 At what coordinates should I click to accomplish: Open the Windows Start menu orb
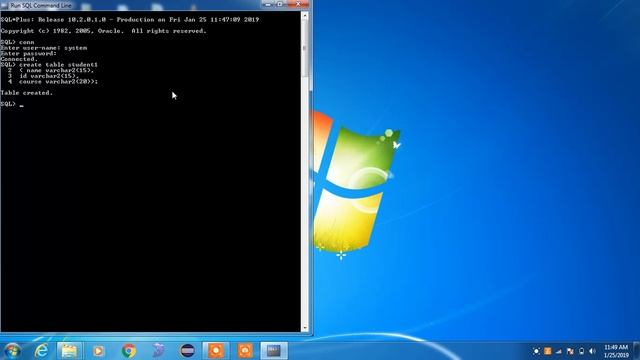(12, 351)
